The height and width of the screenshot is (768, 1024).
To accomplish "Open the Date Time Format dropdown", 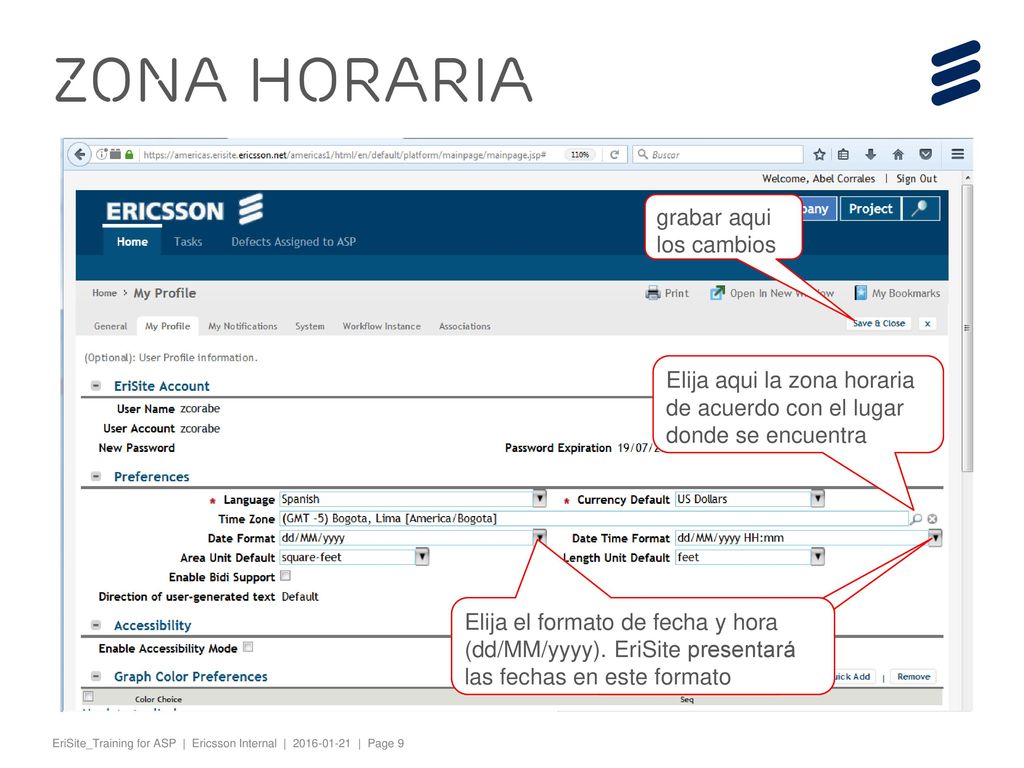I will [936, 537].
